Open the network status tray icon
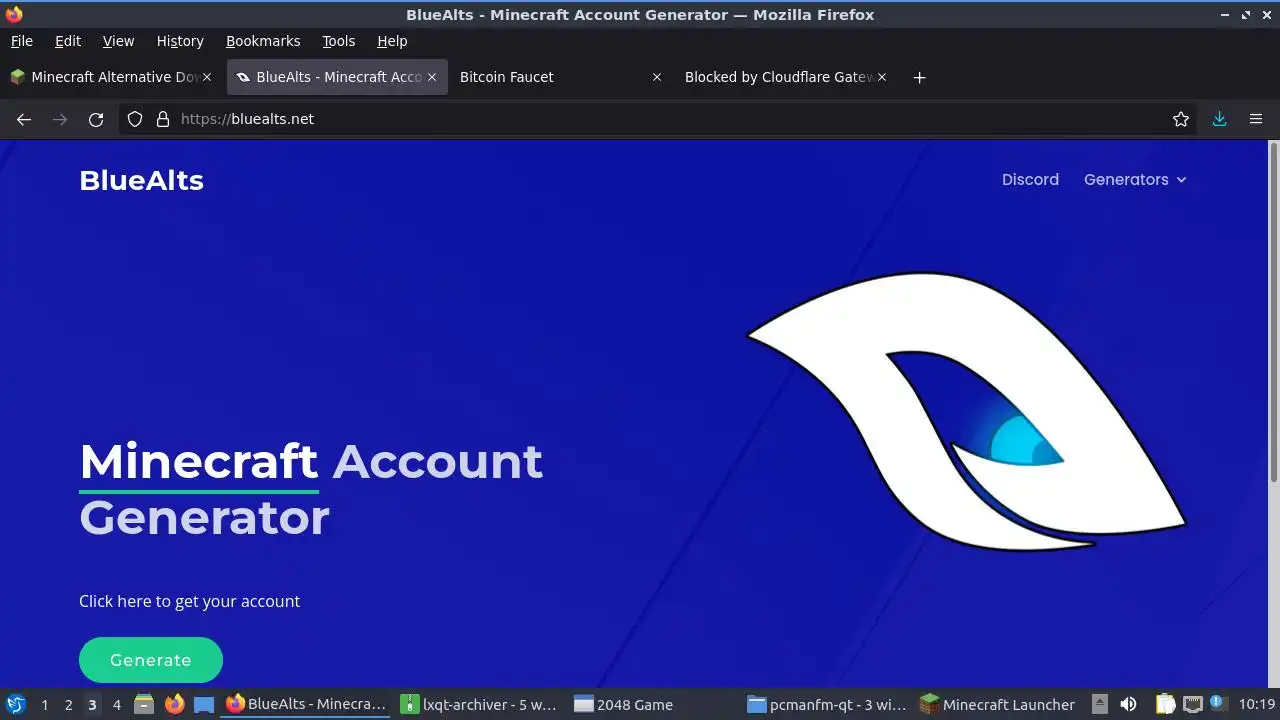This screenshot has height=720, width=1280. point(1192,705)
